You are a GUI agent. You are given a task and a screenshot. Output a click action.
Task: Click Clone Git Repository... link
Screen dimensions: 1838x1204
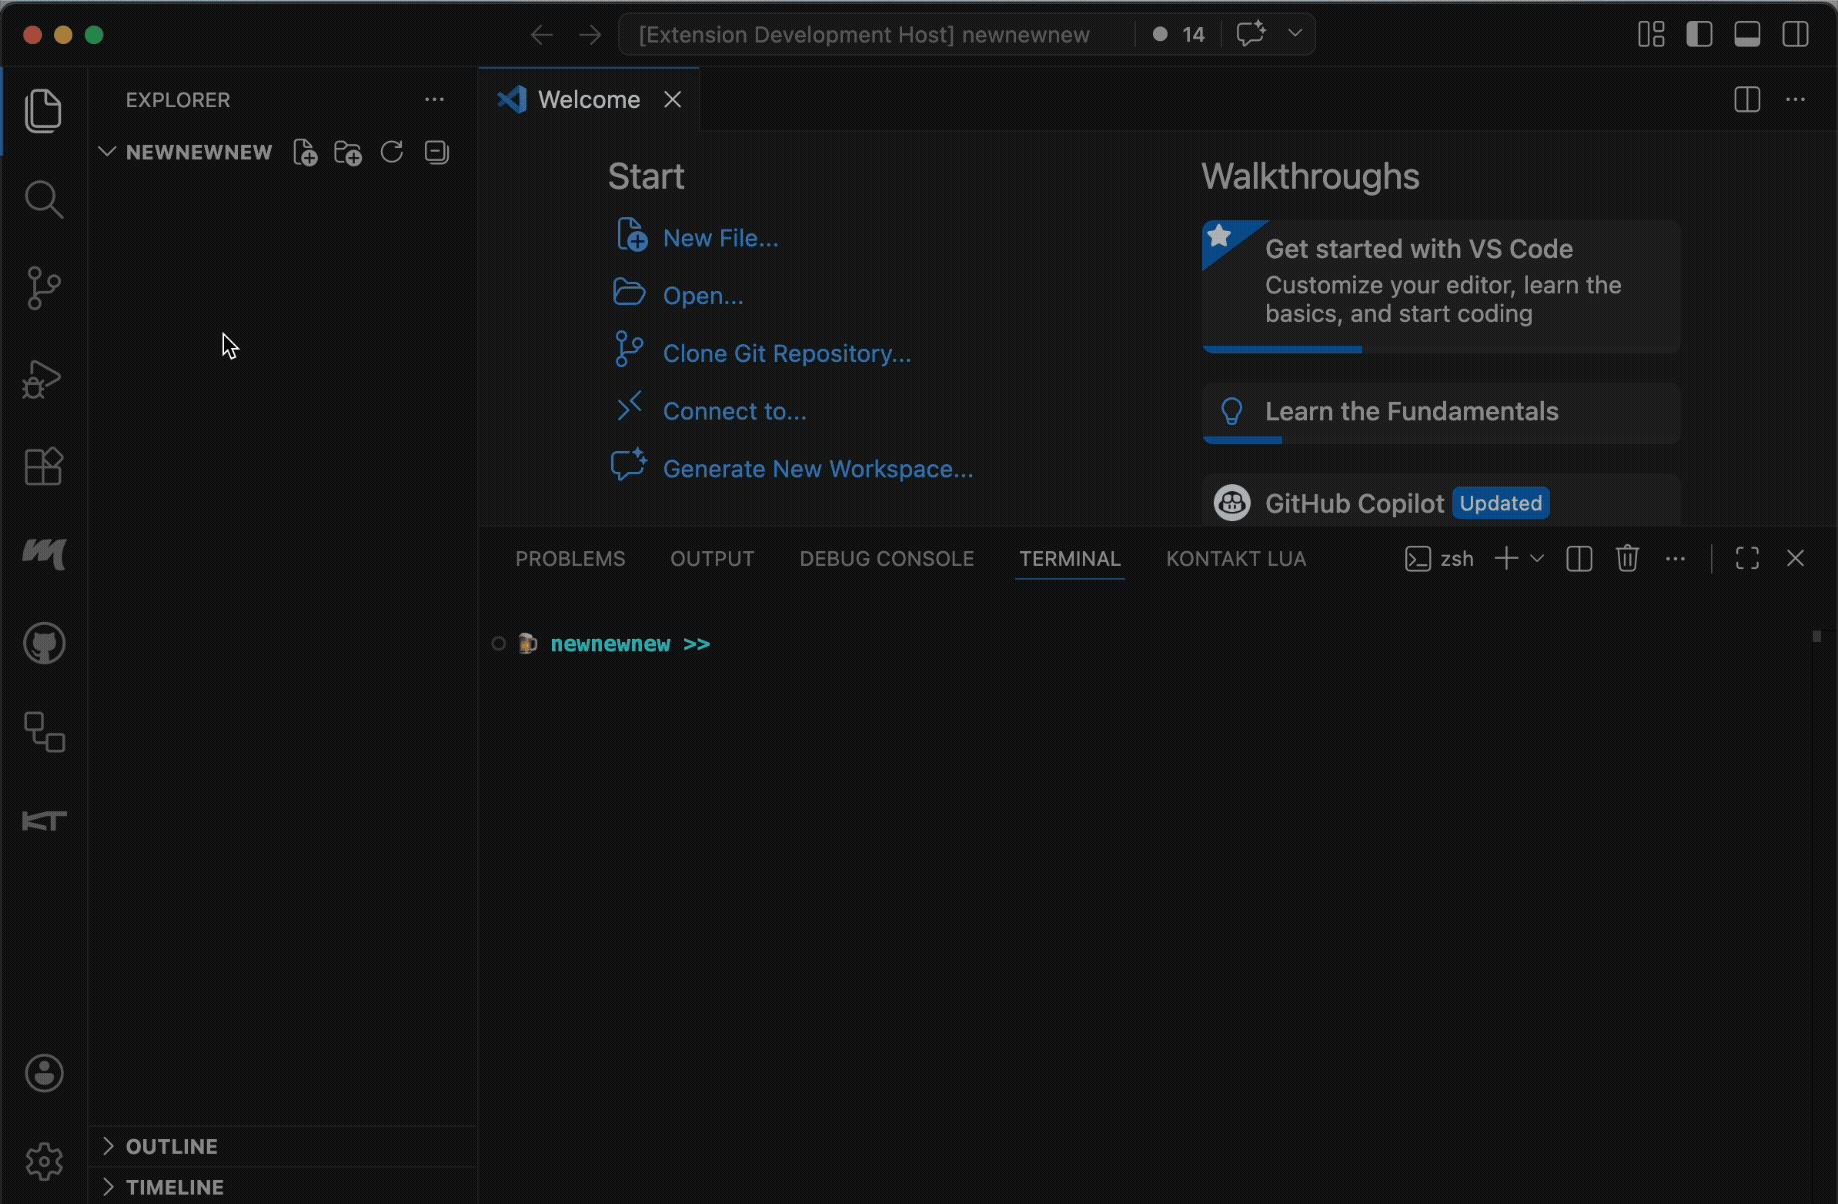pos(787,353)
